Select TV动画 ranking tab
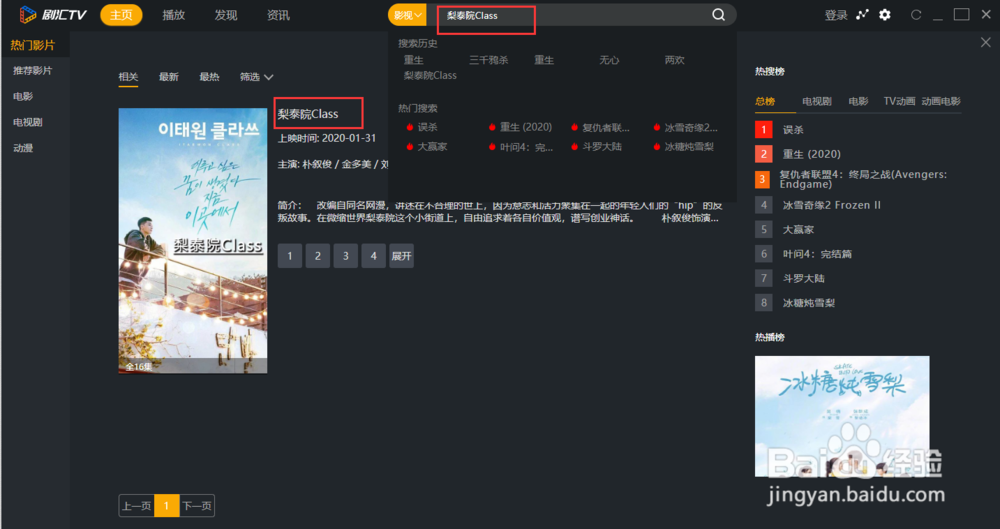 [x=899, y=101]
